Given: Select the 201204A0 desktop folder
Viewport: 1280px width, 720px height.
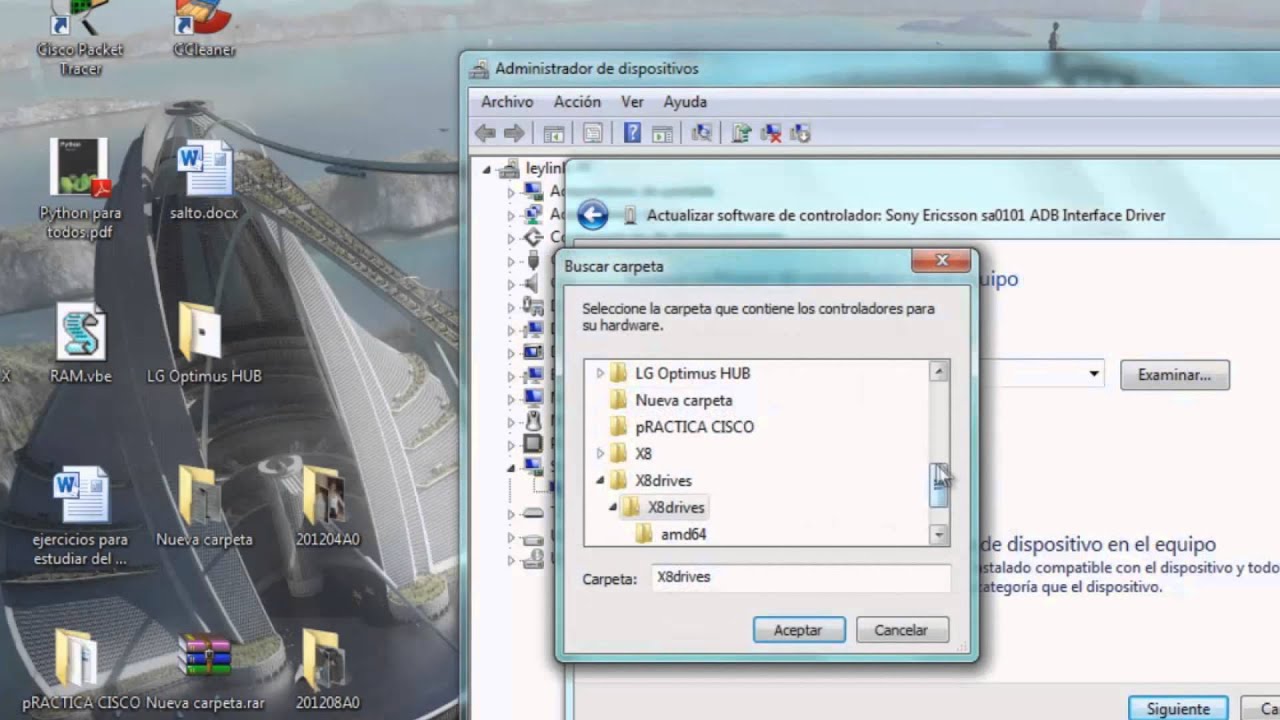Looking at the screenshot, I should pos(328,508).
